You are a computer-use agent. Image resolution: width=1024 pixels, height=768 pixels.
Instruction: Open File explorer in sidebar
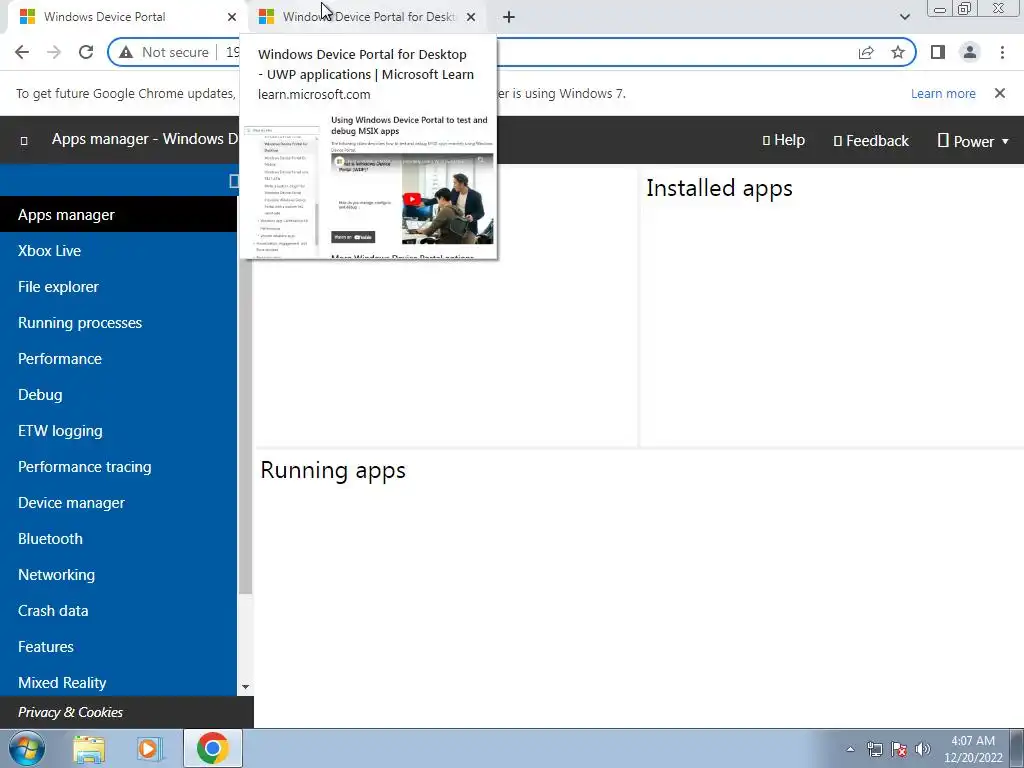(x=118, y=287)
